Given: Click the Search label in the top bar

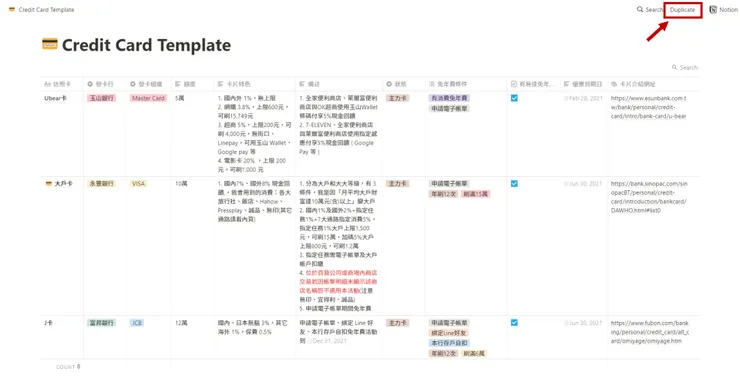Looking at the screenshot, I should 654,9.
